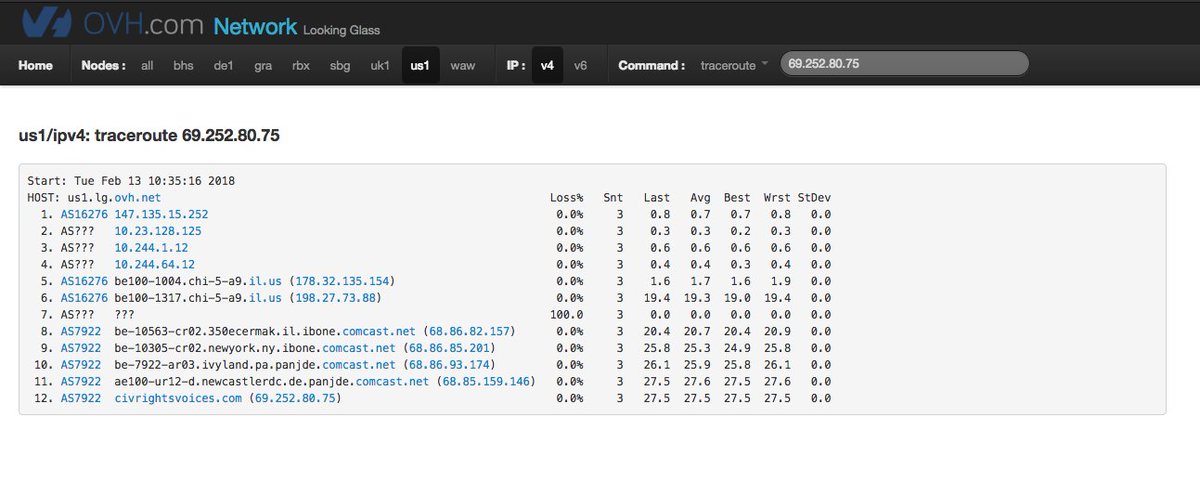Select the waw node
The width and height of the screenshot is (1200, 482).
coord(462,65)
